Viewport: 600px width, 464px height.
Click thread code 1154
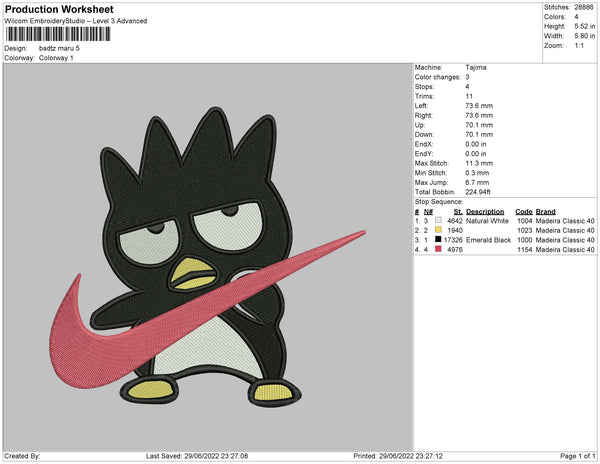tap(525, 249)
